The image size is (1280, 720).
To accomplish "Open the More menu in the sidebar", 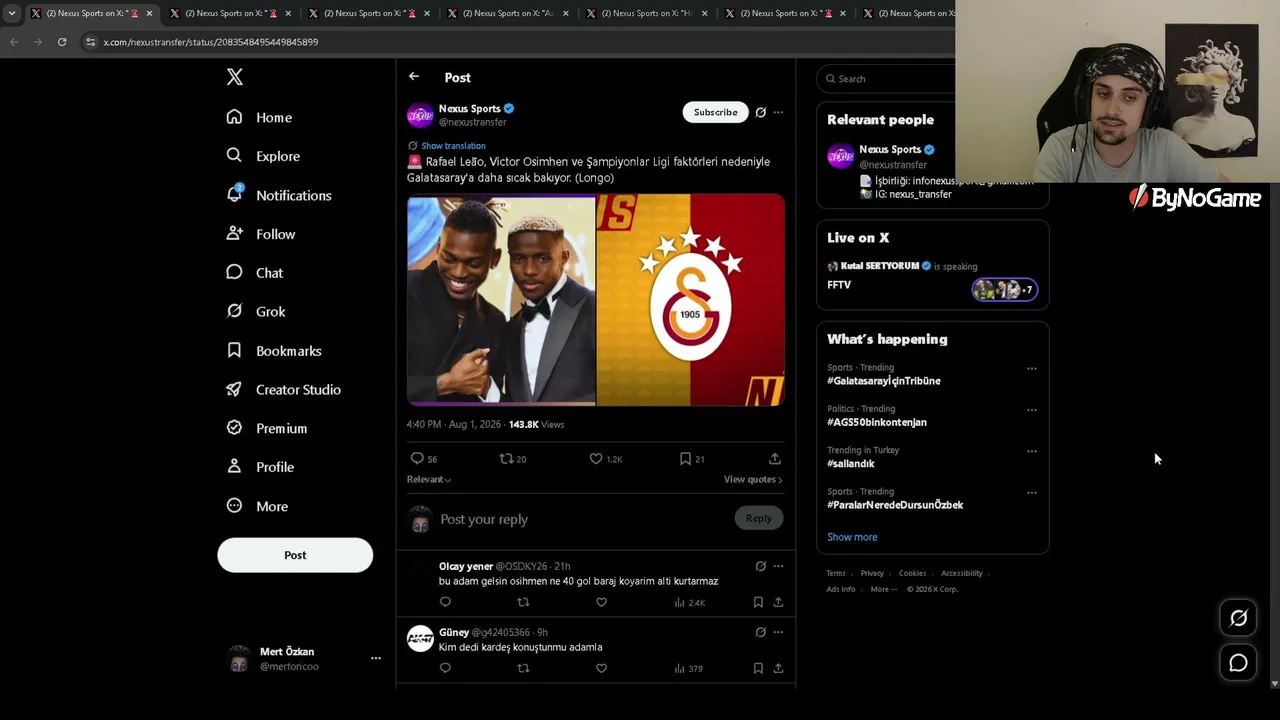I will (258, 506).
